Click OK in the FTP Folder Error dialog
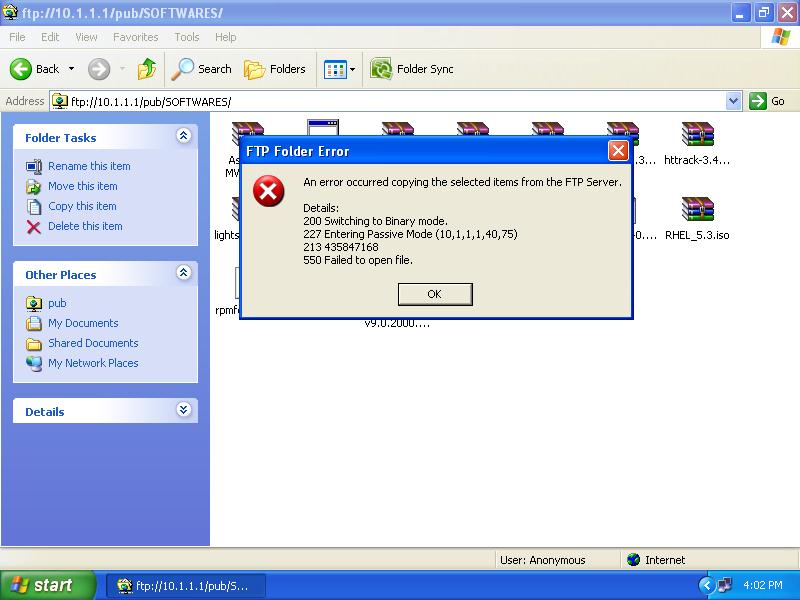The image size is (800, 600). (434, 294)
